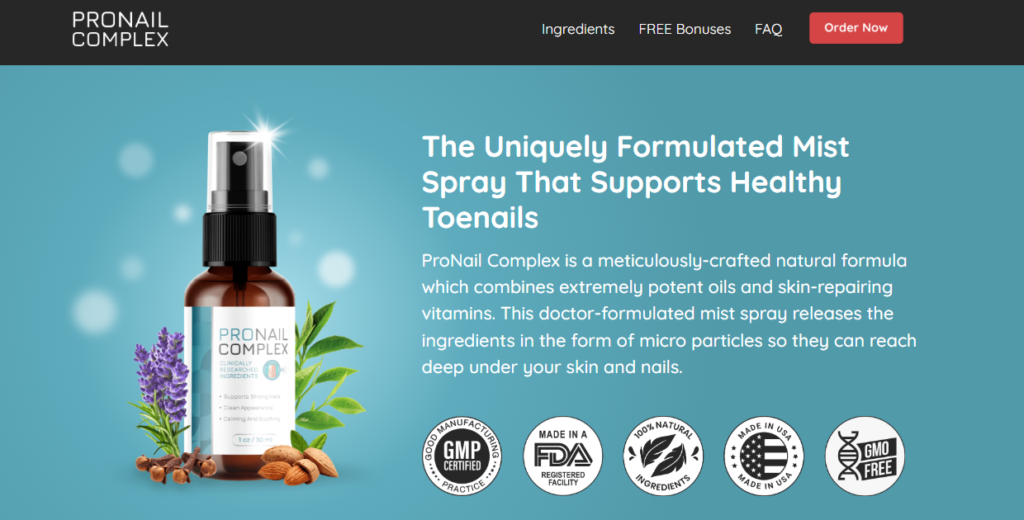Select the GMO Free DNA badge
The image size is (1024, 520).
pos(865,455)
